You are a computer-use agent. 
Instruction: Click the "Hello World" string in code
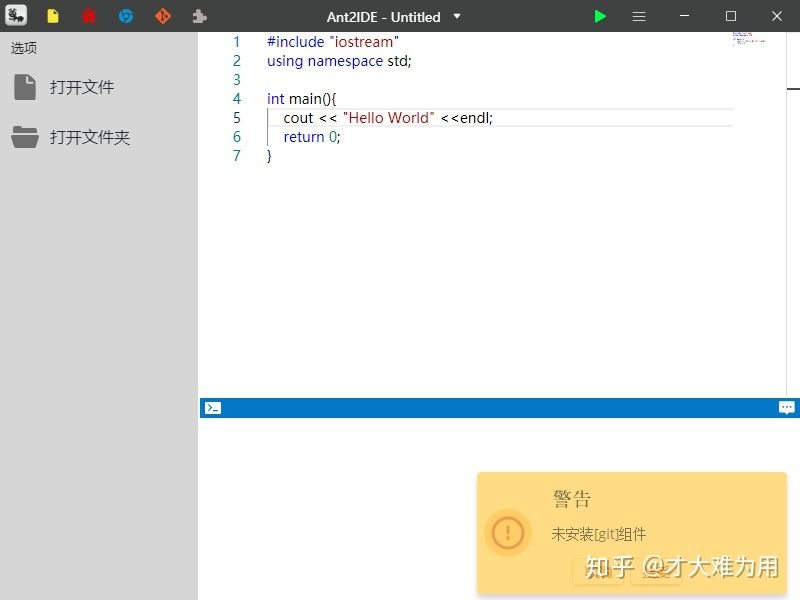coord(388,118)
